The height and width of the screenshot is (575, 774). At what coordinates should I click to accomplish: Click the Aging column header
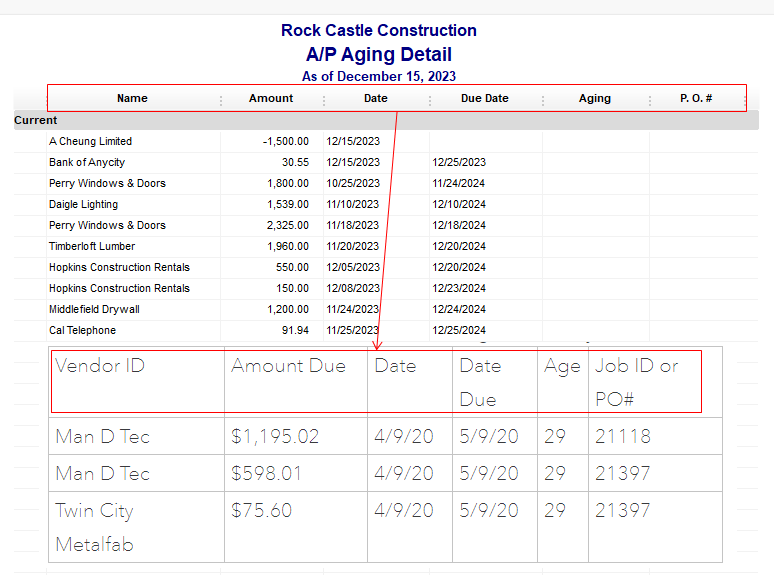[x=594, y=98]
